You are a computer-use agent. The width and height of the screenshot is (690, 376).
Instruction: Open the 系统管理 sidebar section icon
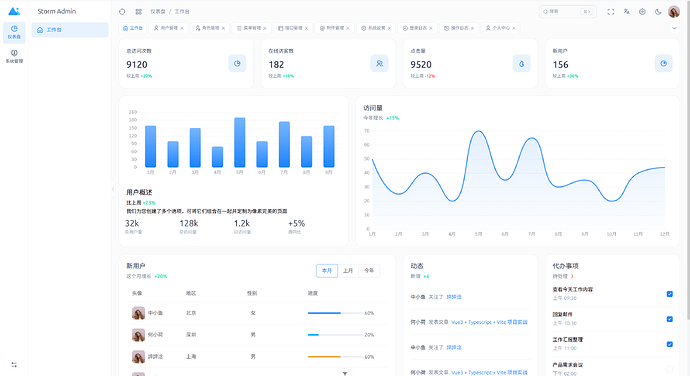click(14, 56)
